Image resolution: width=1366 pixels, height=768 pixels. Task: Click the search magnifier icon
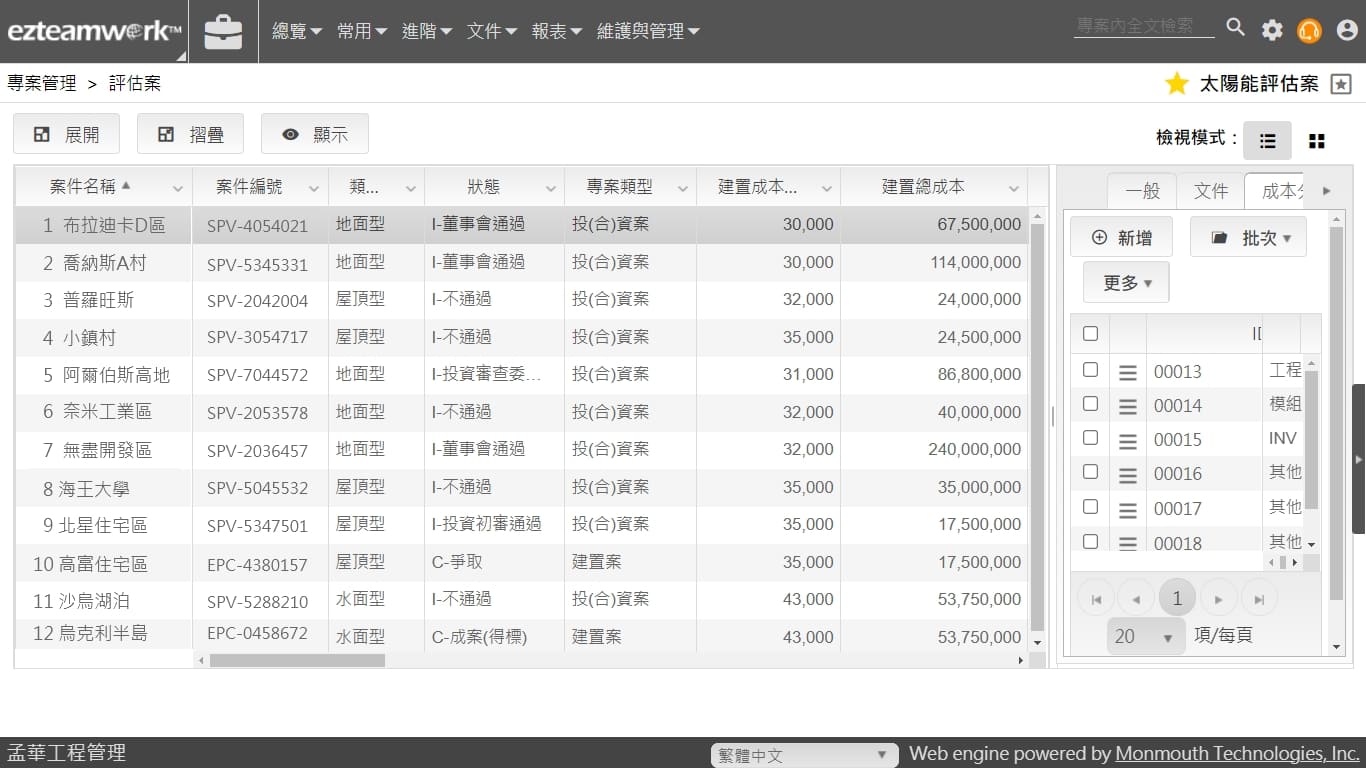click(1236, 28)
